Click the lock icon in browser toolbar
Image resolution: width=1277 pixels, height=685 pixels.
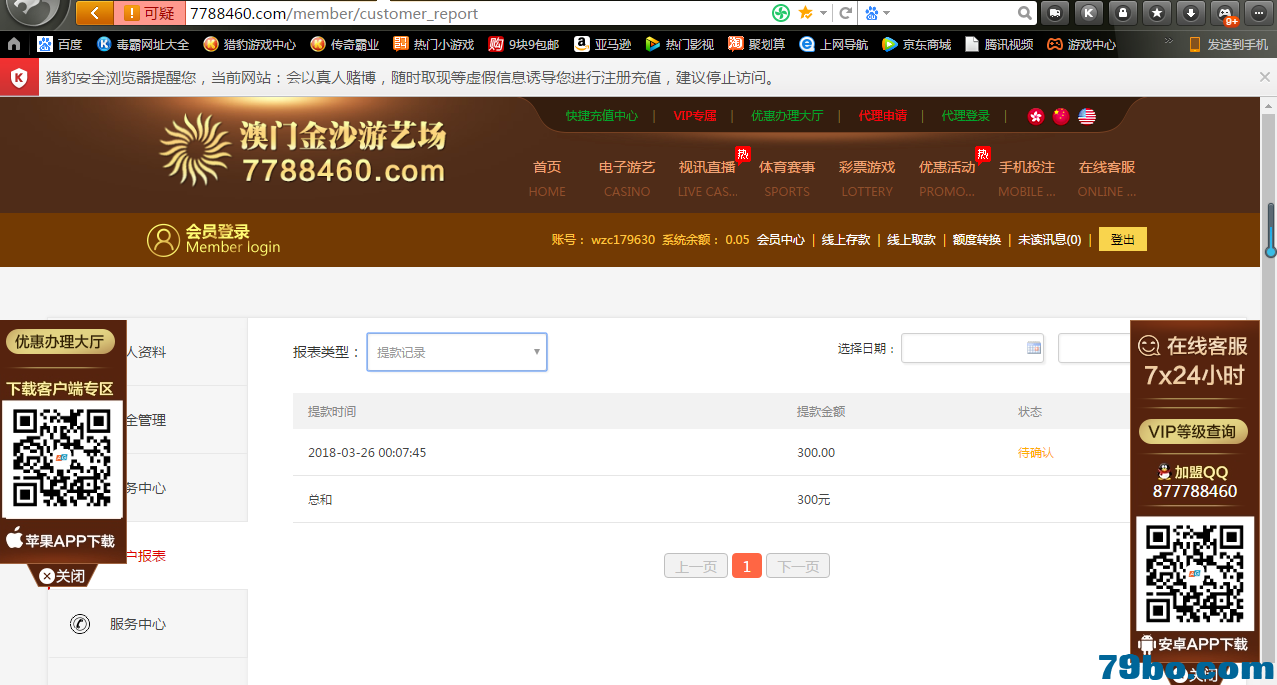click(x=1123, y=13)
